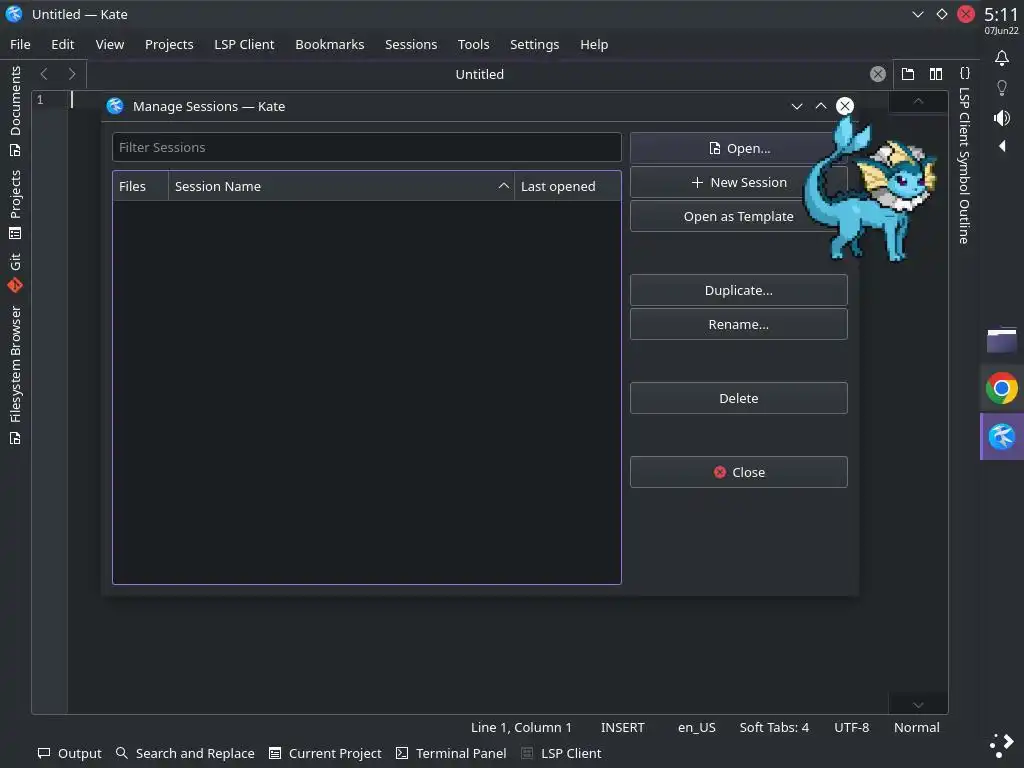Toggle INSERT mode in status bar
The width and height of the screenshot is (1024, 768).
coord(622,727)
